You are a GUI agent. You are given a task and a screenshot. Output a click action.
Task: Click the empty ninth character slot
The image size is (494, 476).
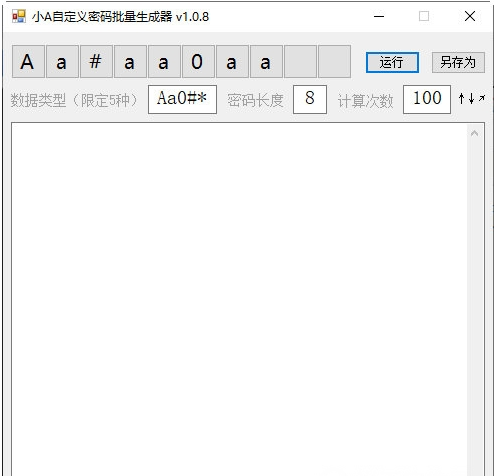(300, 62)
